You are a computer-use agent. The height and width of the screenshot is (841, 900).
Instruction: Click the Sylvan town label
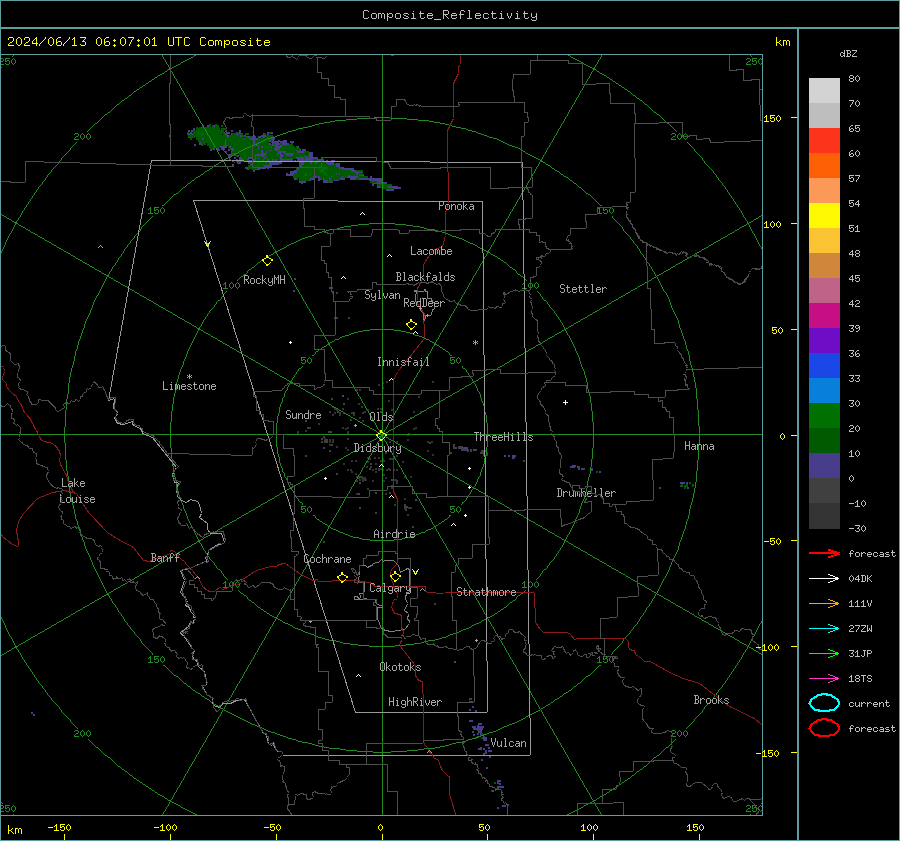[382, 295]
